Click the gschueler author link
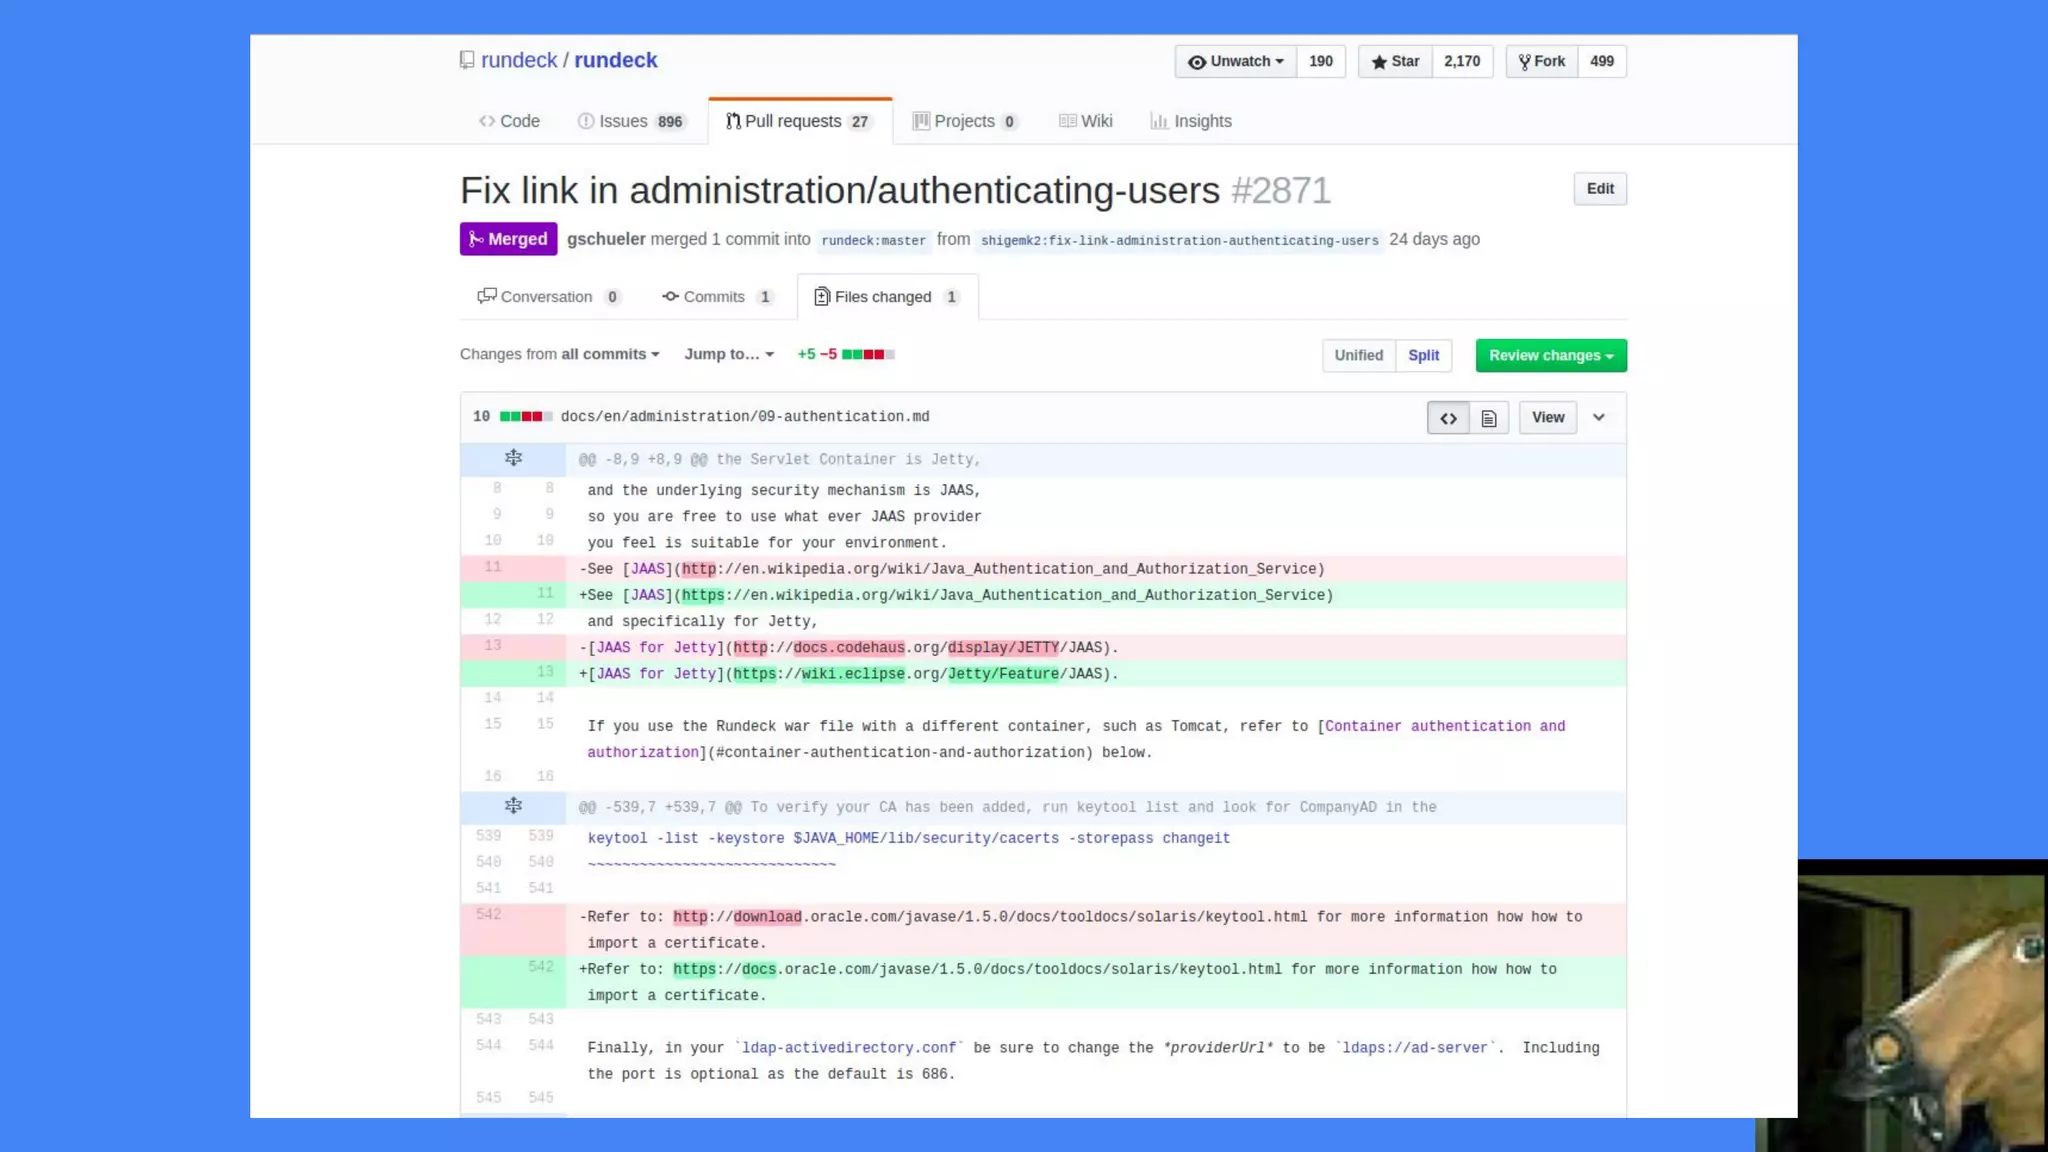This screenshot has width=2048, height=1152. (606, 239)
